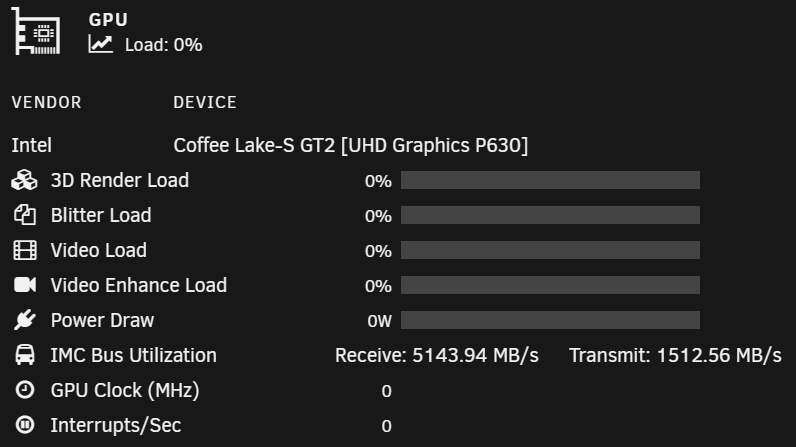The height and width of the screenshot is (447, 796).
Task: Click the 3D Render Load progress bar
Action: point(550,180)
